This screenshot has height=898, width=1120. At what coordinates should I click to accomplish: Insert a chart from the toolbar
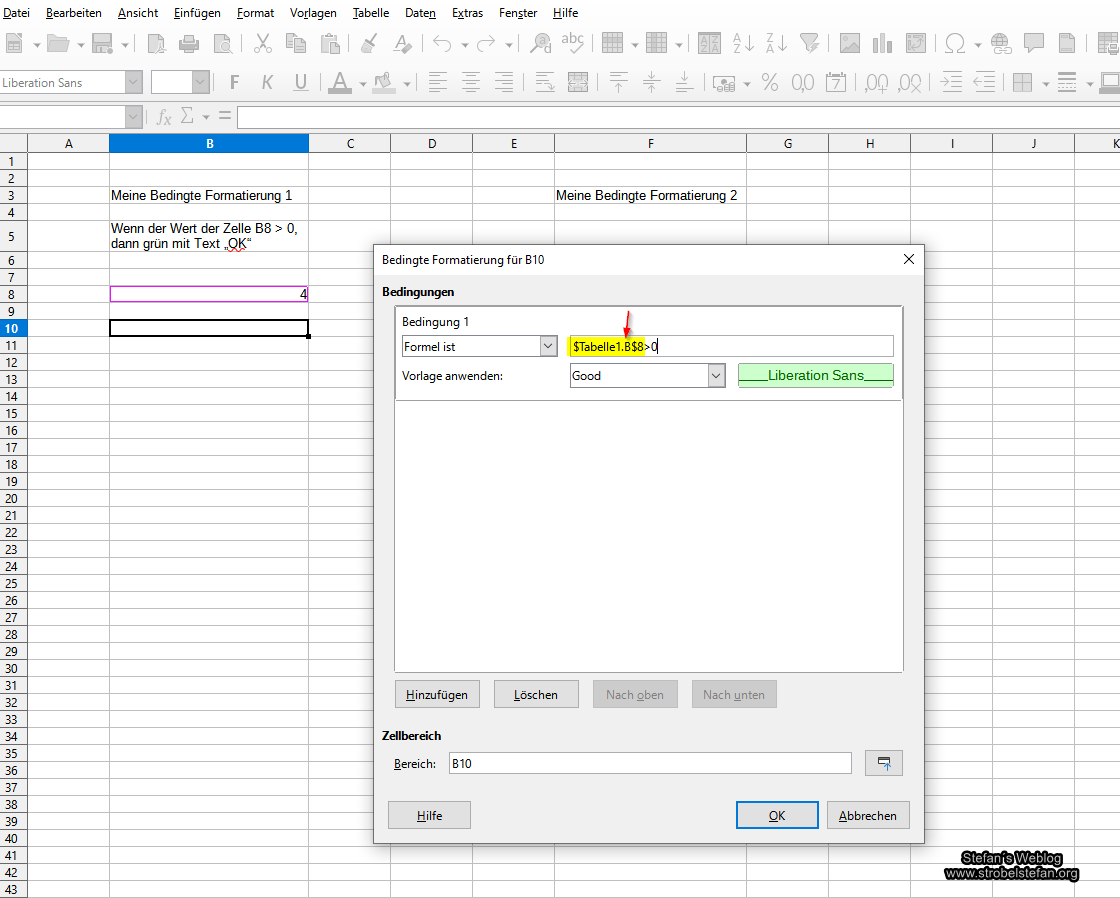[881, 44]
